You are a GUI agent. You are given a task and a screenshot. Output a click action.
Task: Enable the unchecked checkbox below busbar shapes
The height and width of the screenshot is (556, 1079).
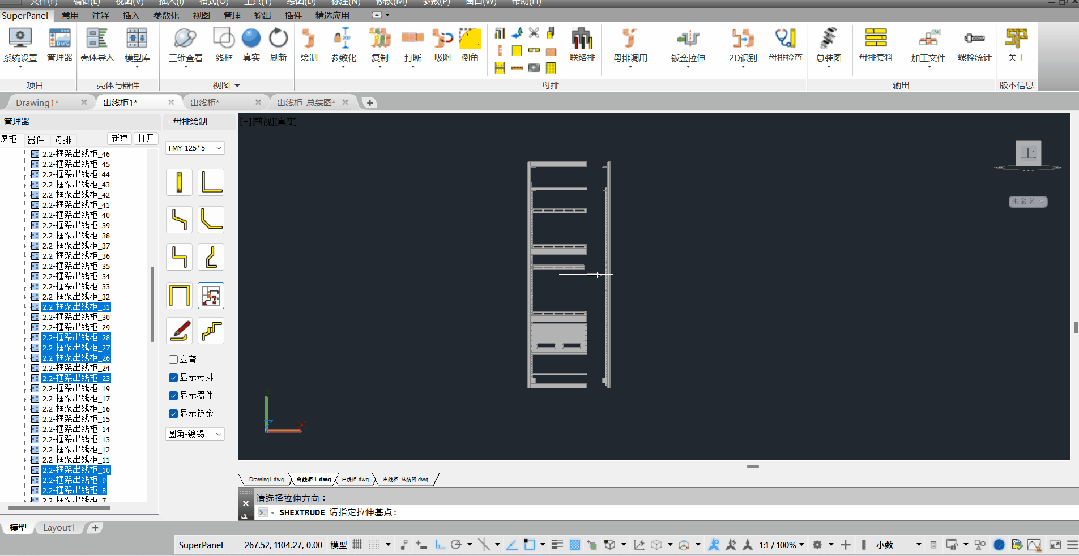tap(173, 359)
